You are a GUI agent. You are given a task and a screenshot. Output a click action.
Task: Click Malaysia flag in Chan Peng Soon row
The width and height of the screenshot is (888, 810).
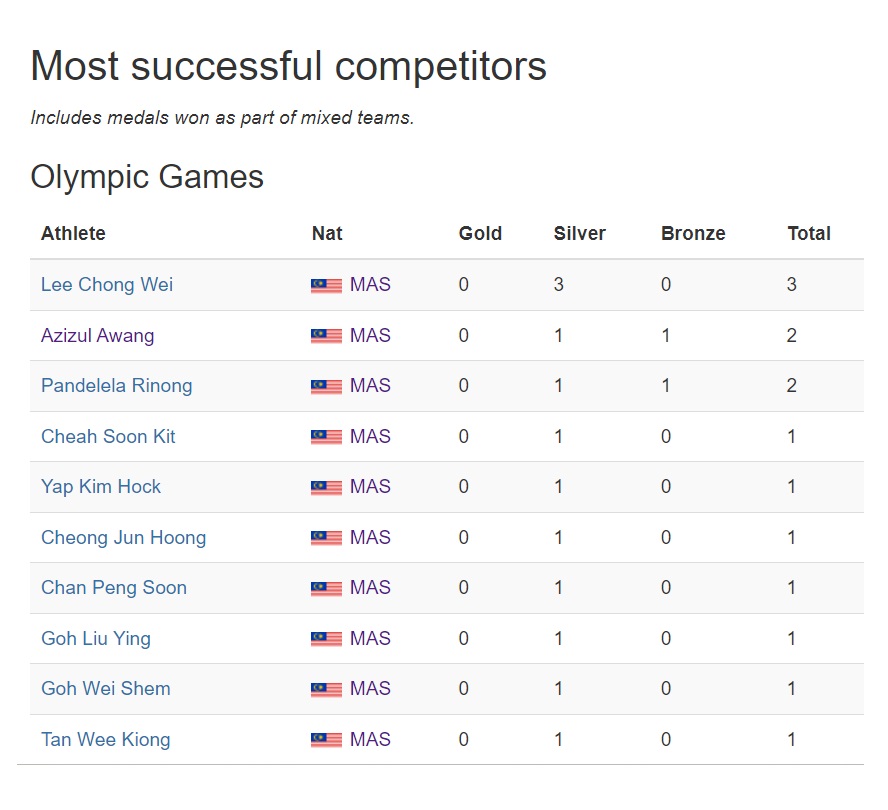326,589
